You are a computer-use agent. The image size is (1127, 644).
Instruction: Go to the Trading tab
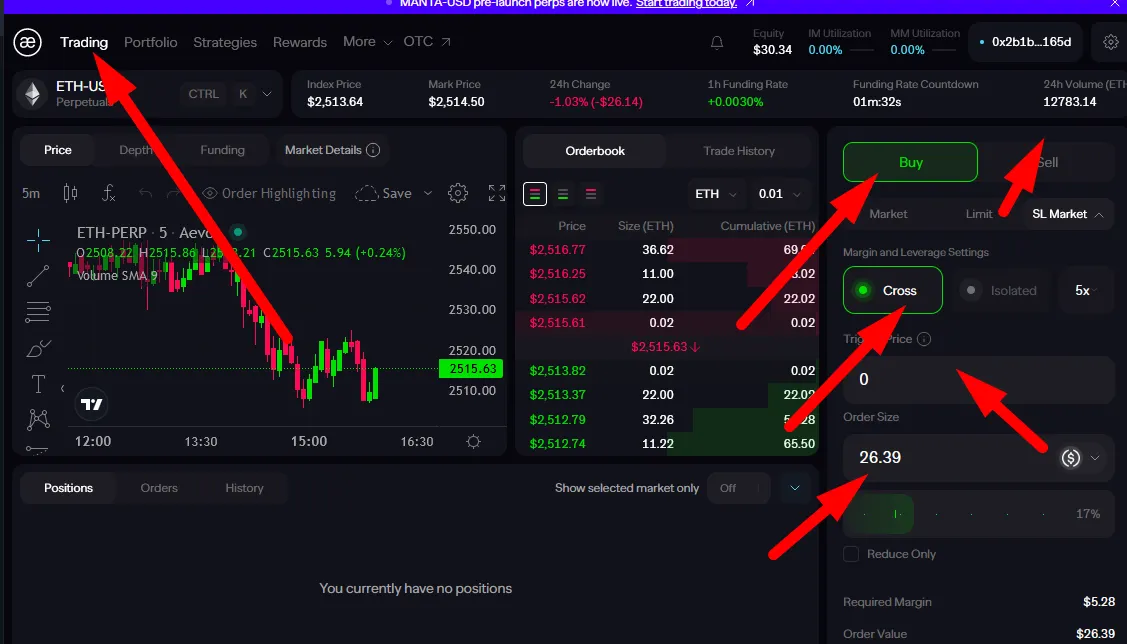pyautogui.click(x=84, y=42)
